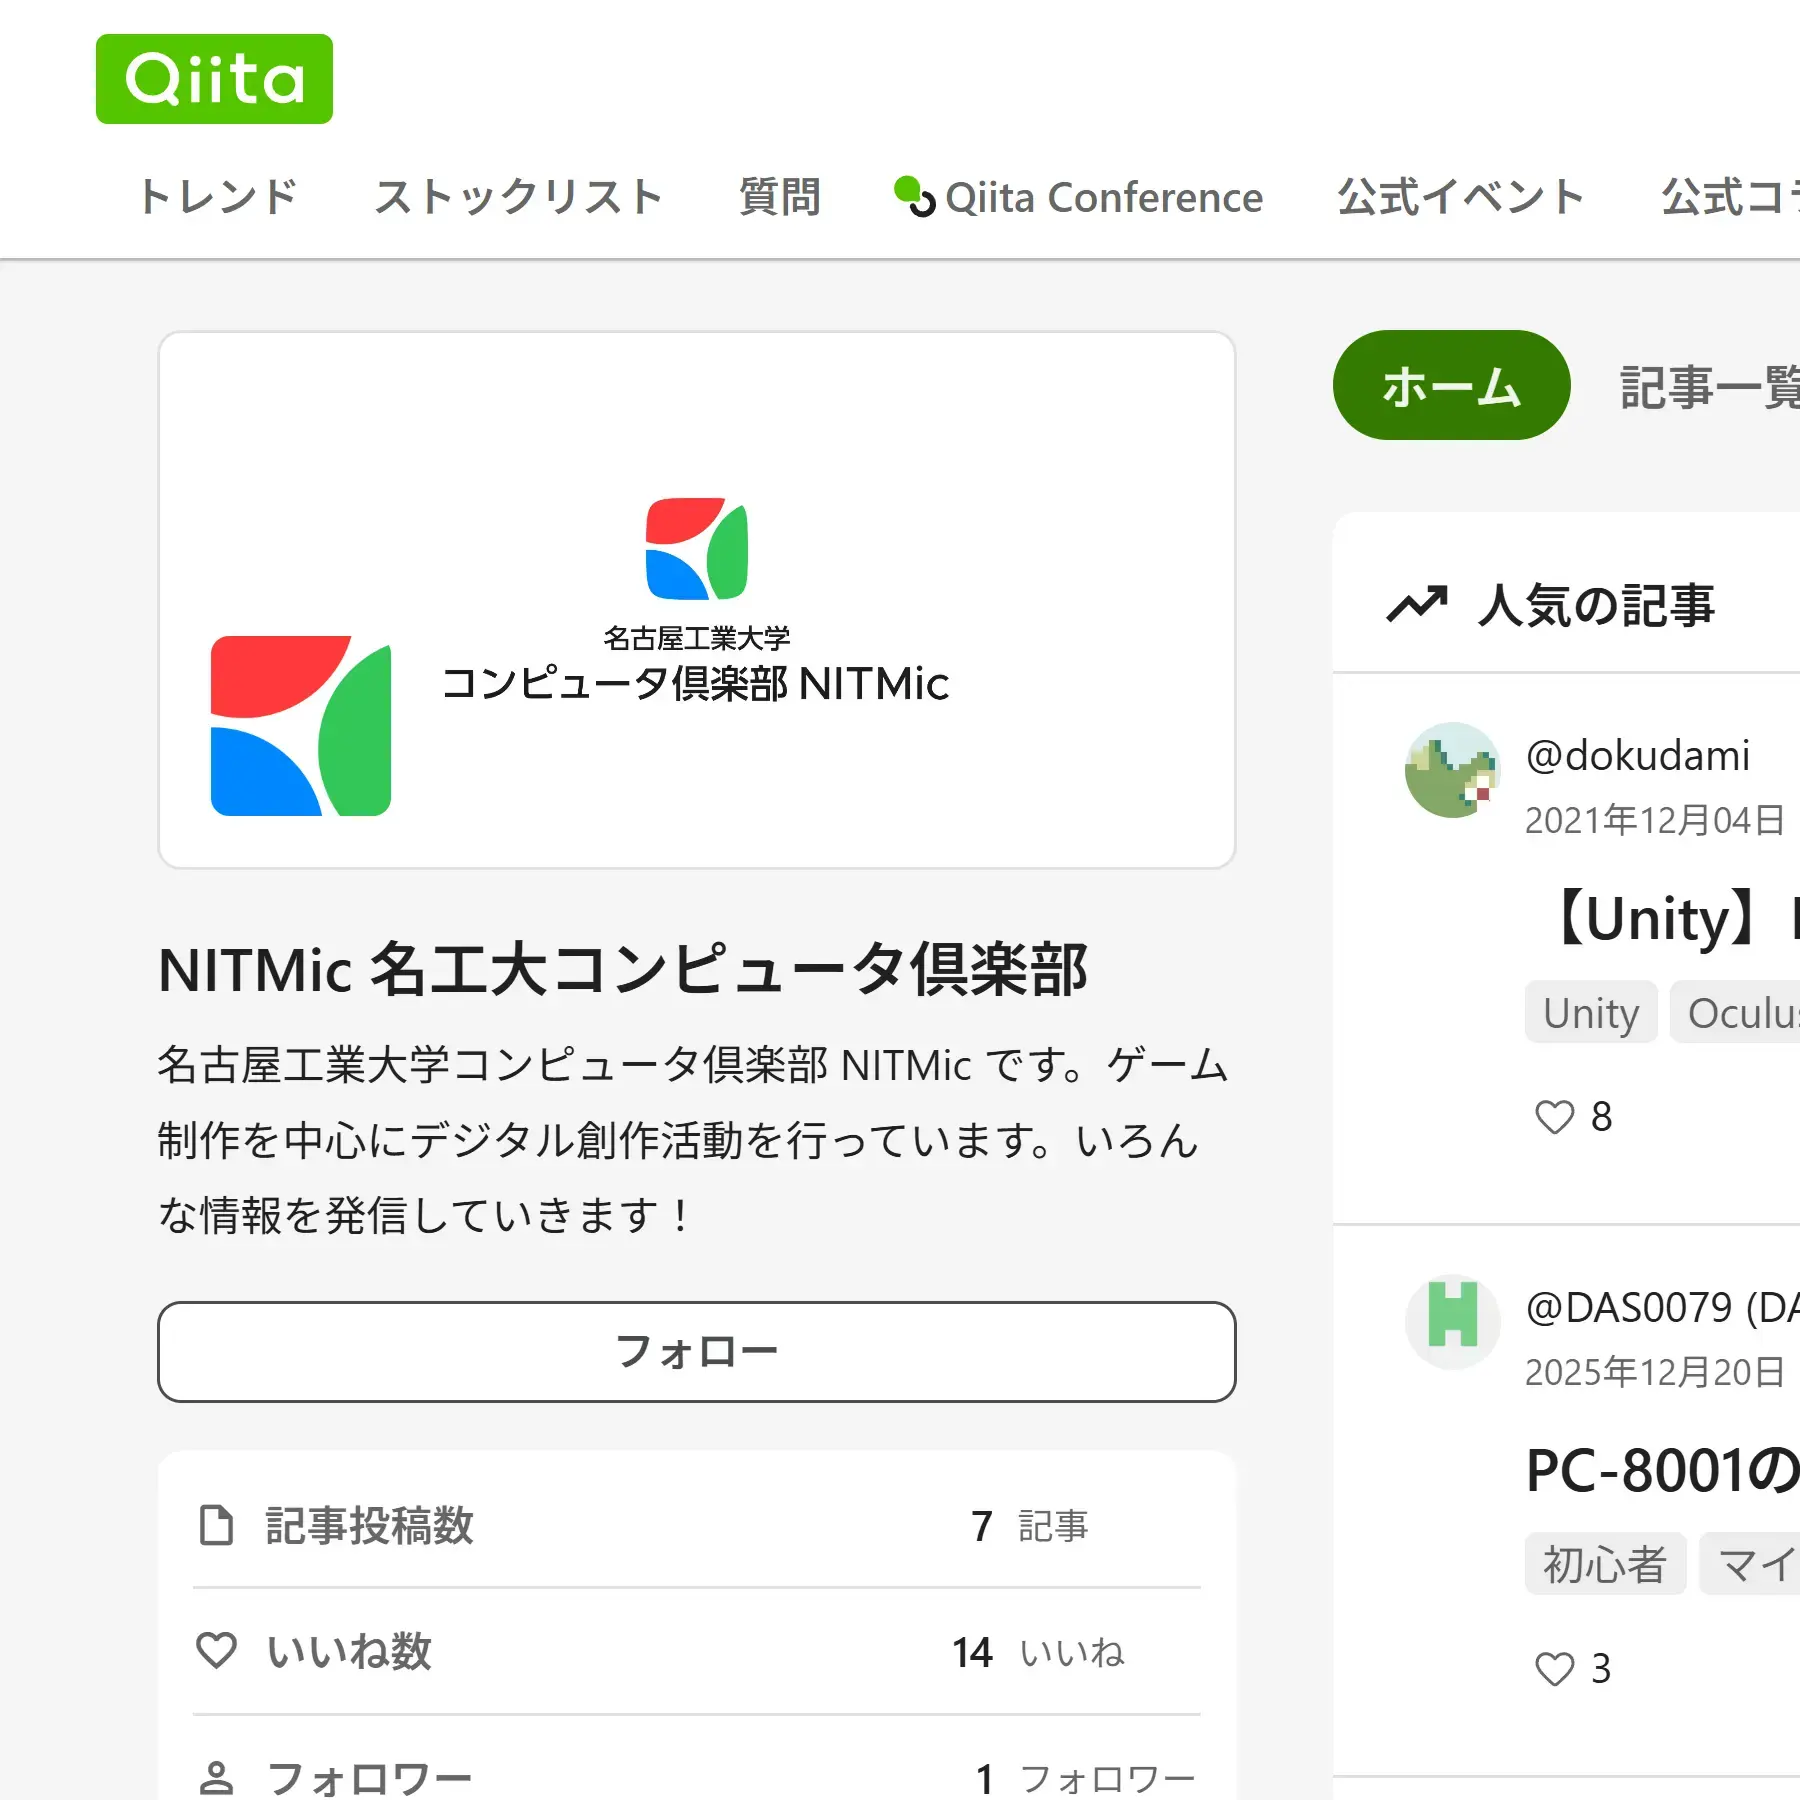Screen dimensions: 1800x1800
Task: Click the NITMic organization banner image
Action: tap(697, 599)
